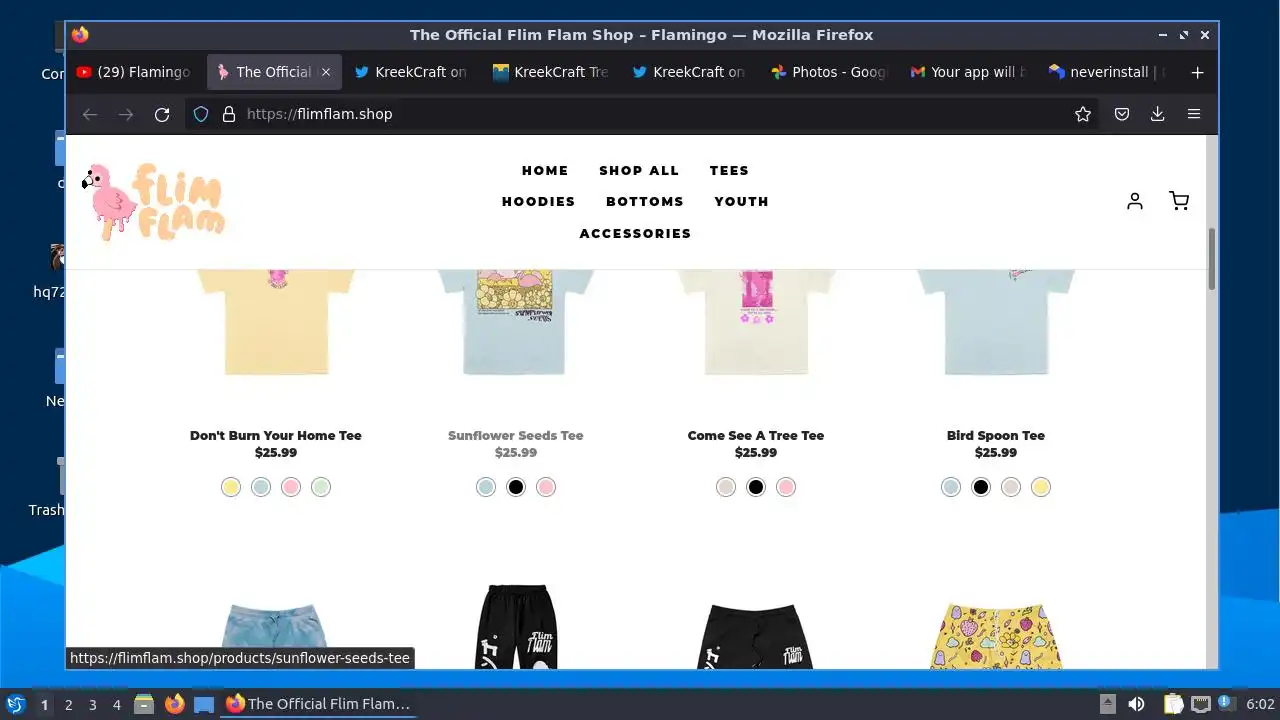Select yellow swatch for Bird Spoon Tee
1280x720 pixels.
point(1041,487)
